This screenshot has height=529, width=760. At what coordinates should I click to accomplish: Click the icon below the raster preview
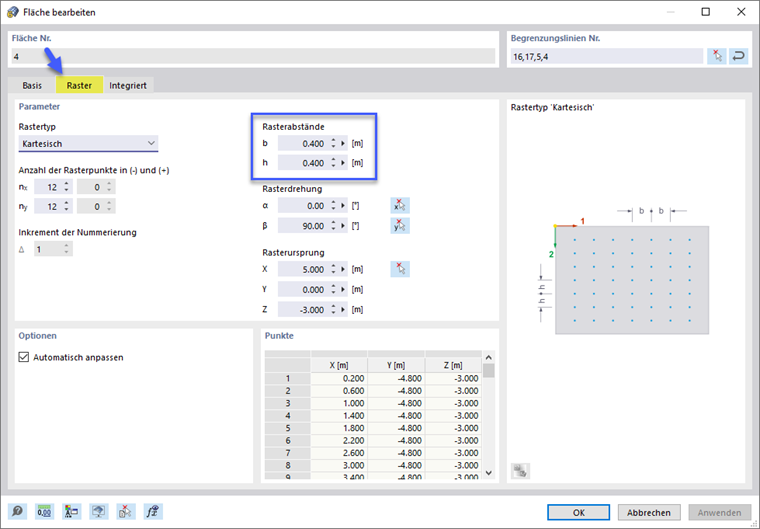coord(520,471)
